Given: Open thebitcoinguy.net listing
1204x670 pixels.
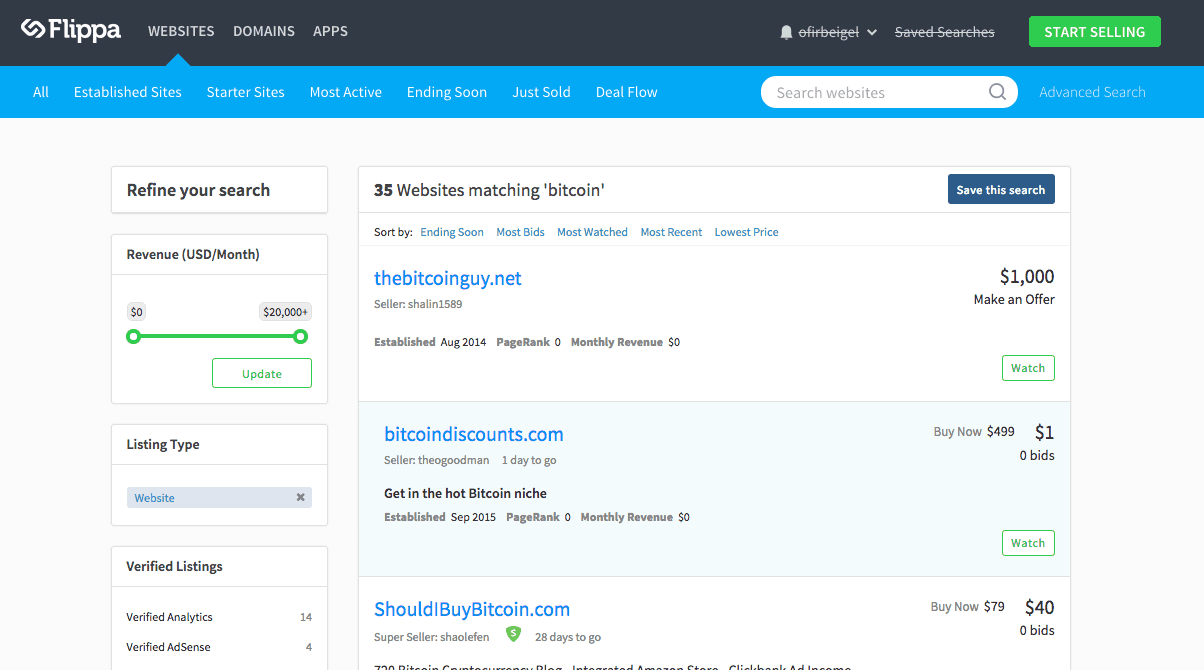Looking at the screenshot, I should (x=448, y=278).
